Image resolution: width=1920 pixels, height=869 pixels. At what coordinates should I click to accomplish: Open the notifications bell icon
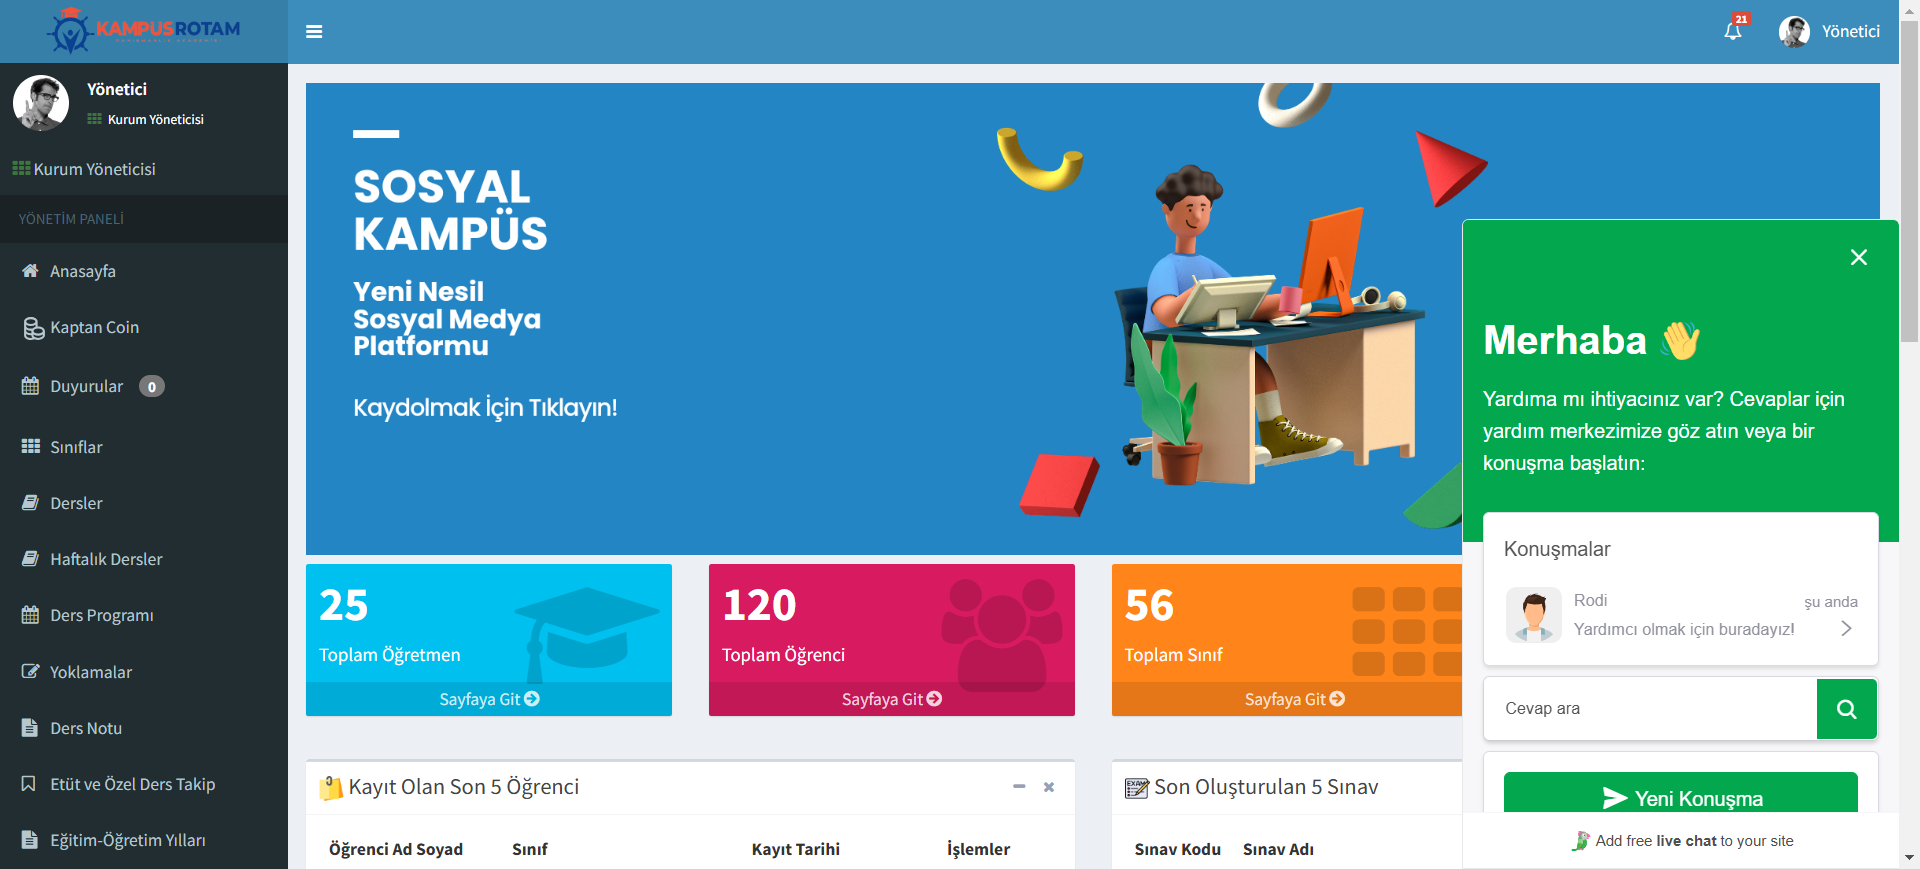(1733, 31)
